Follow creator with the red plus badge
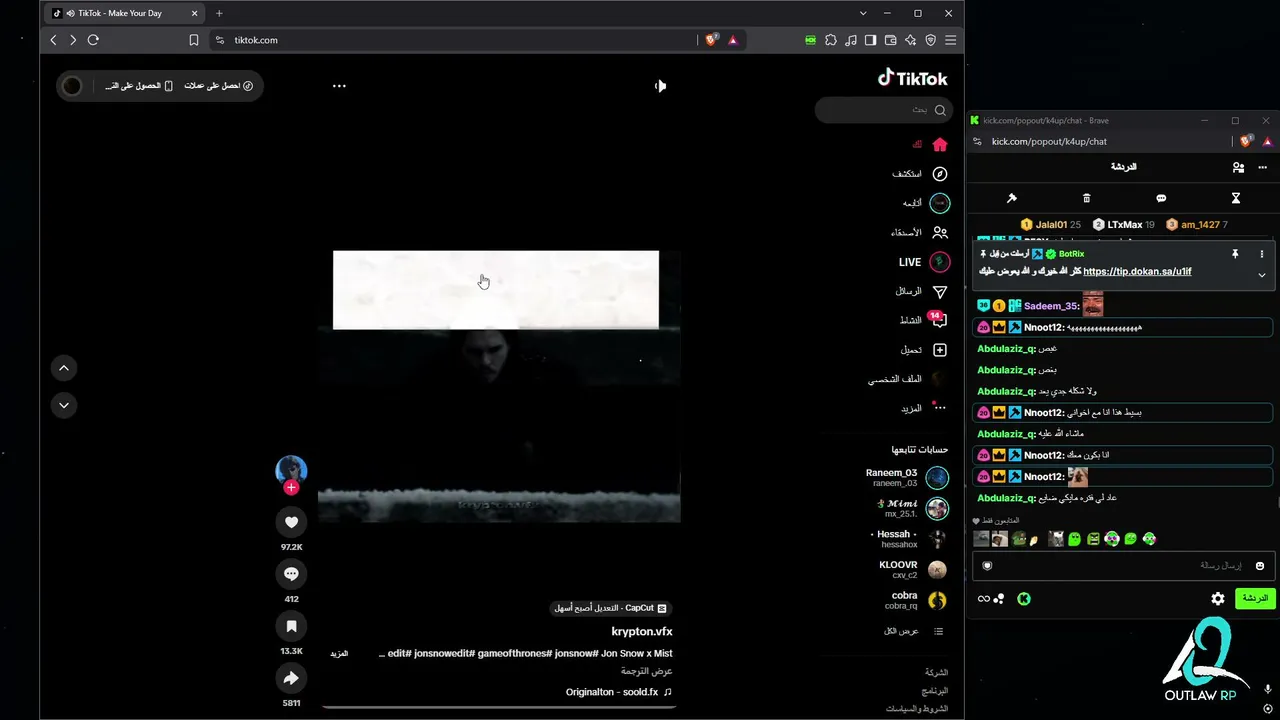 coord(291,488)
